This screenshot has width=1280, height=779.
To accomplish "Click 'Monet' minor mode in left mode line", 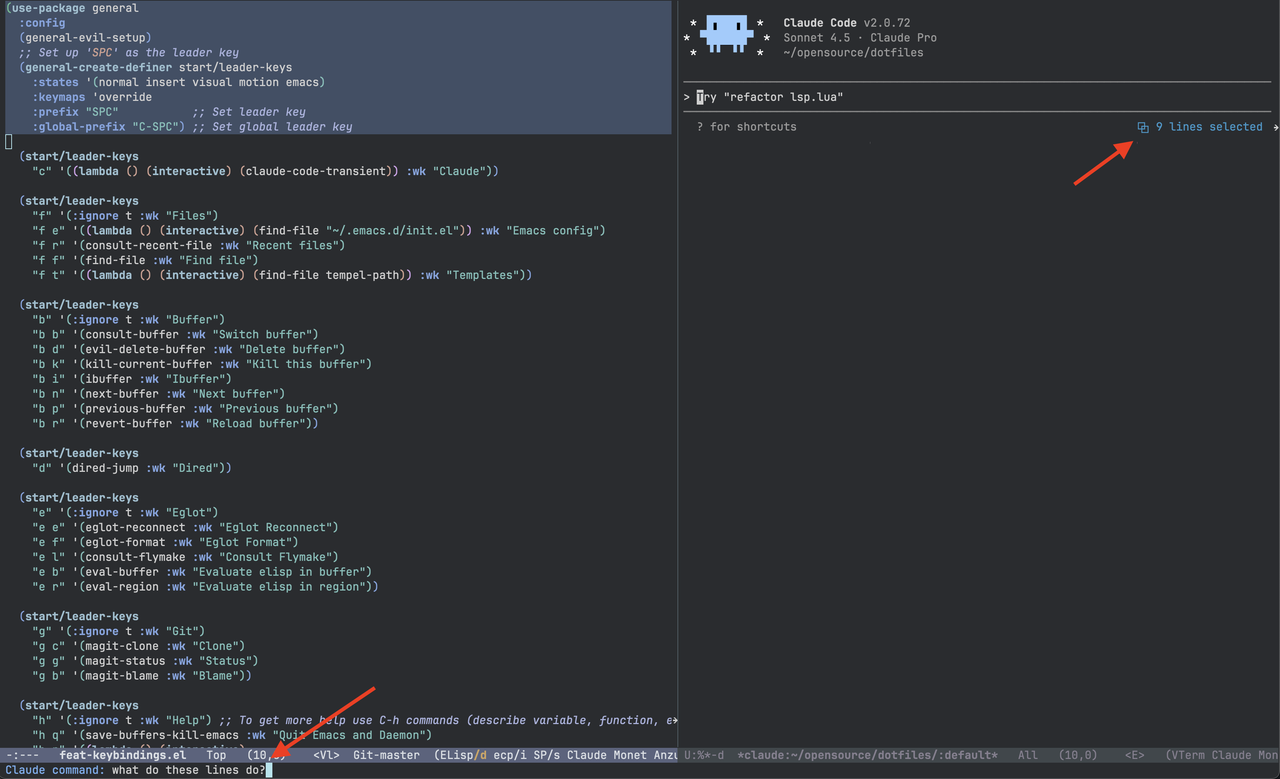I will click(x=629, y=755).
